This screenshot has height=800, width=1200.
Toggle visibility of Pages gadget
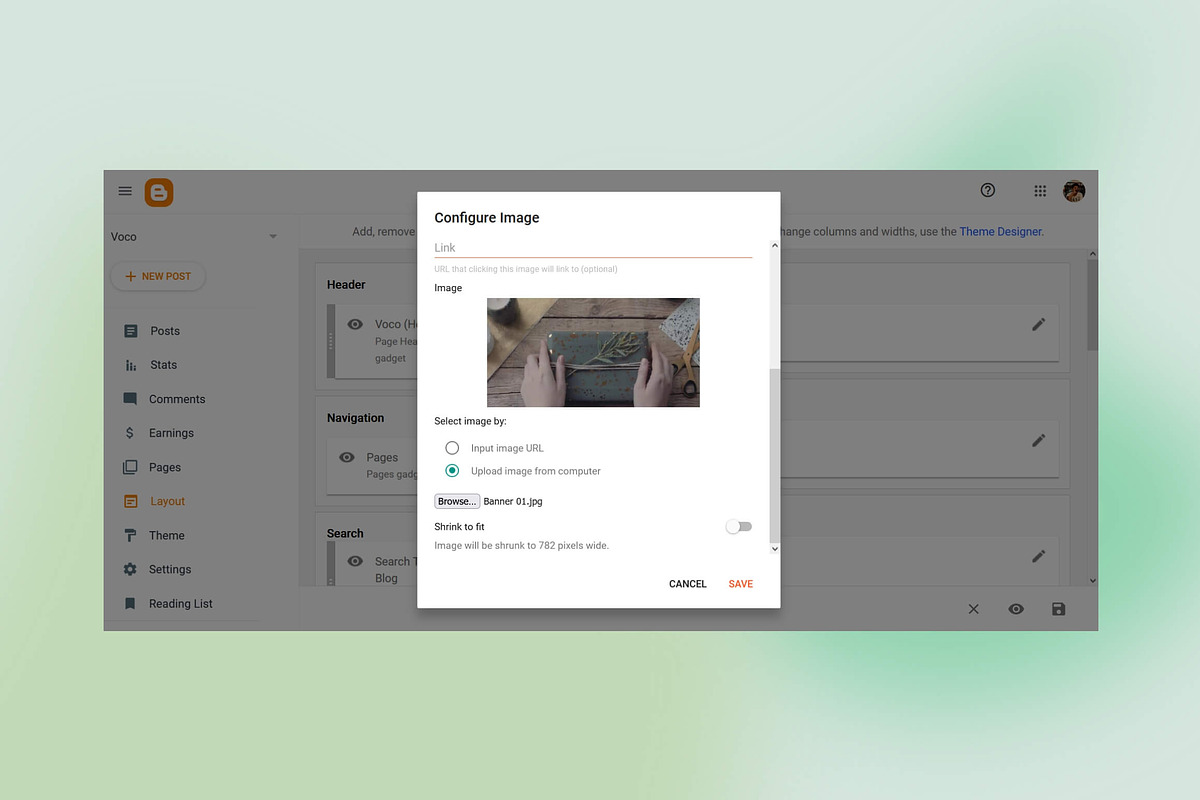tap(347, 457)
